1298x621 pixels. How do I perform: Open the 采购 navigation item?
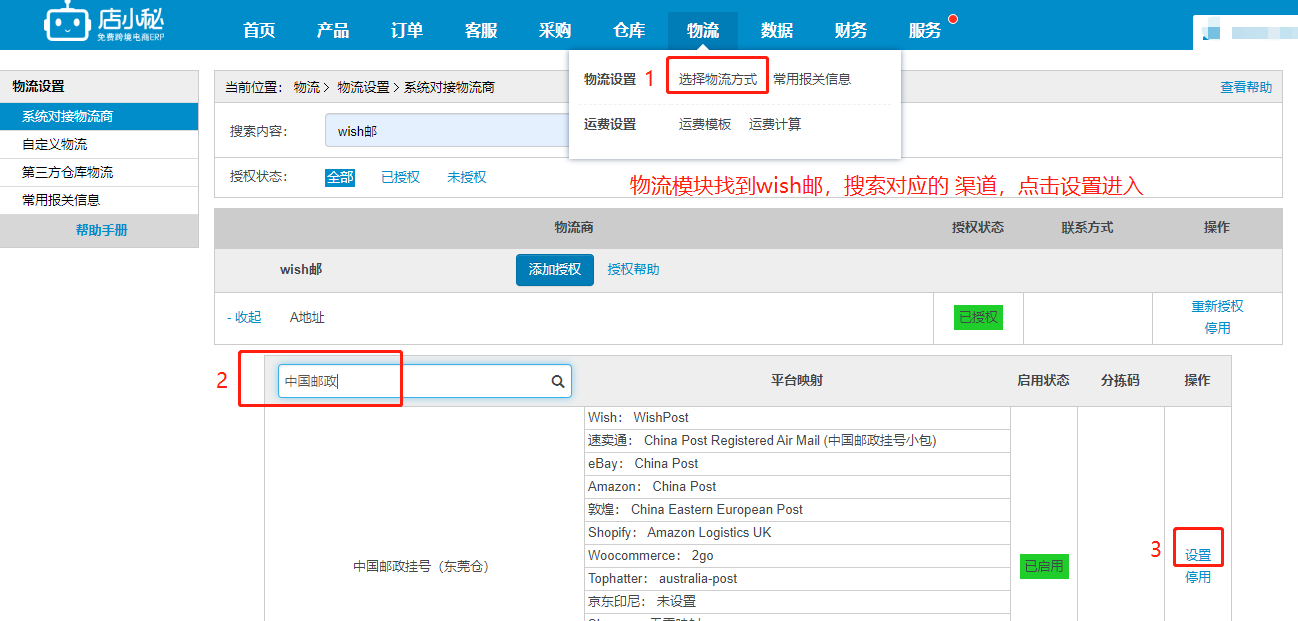click(555, 30)
